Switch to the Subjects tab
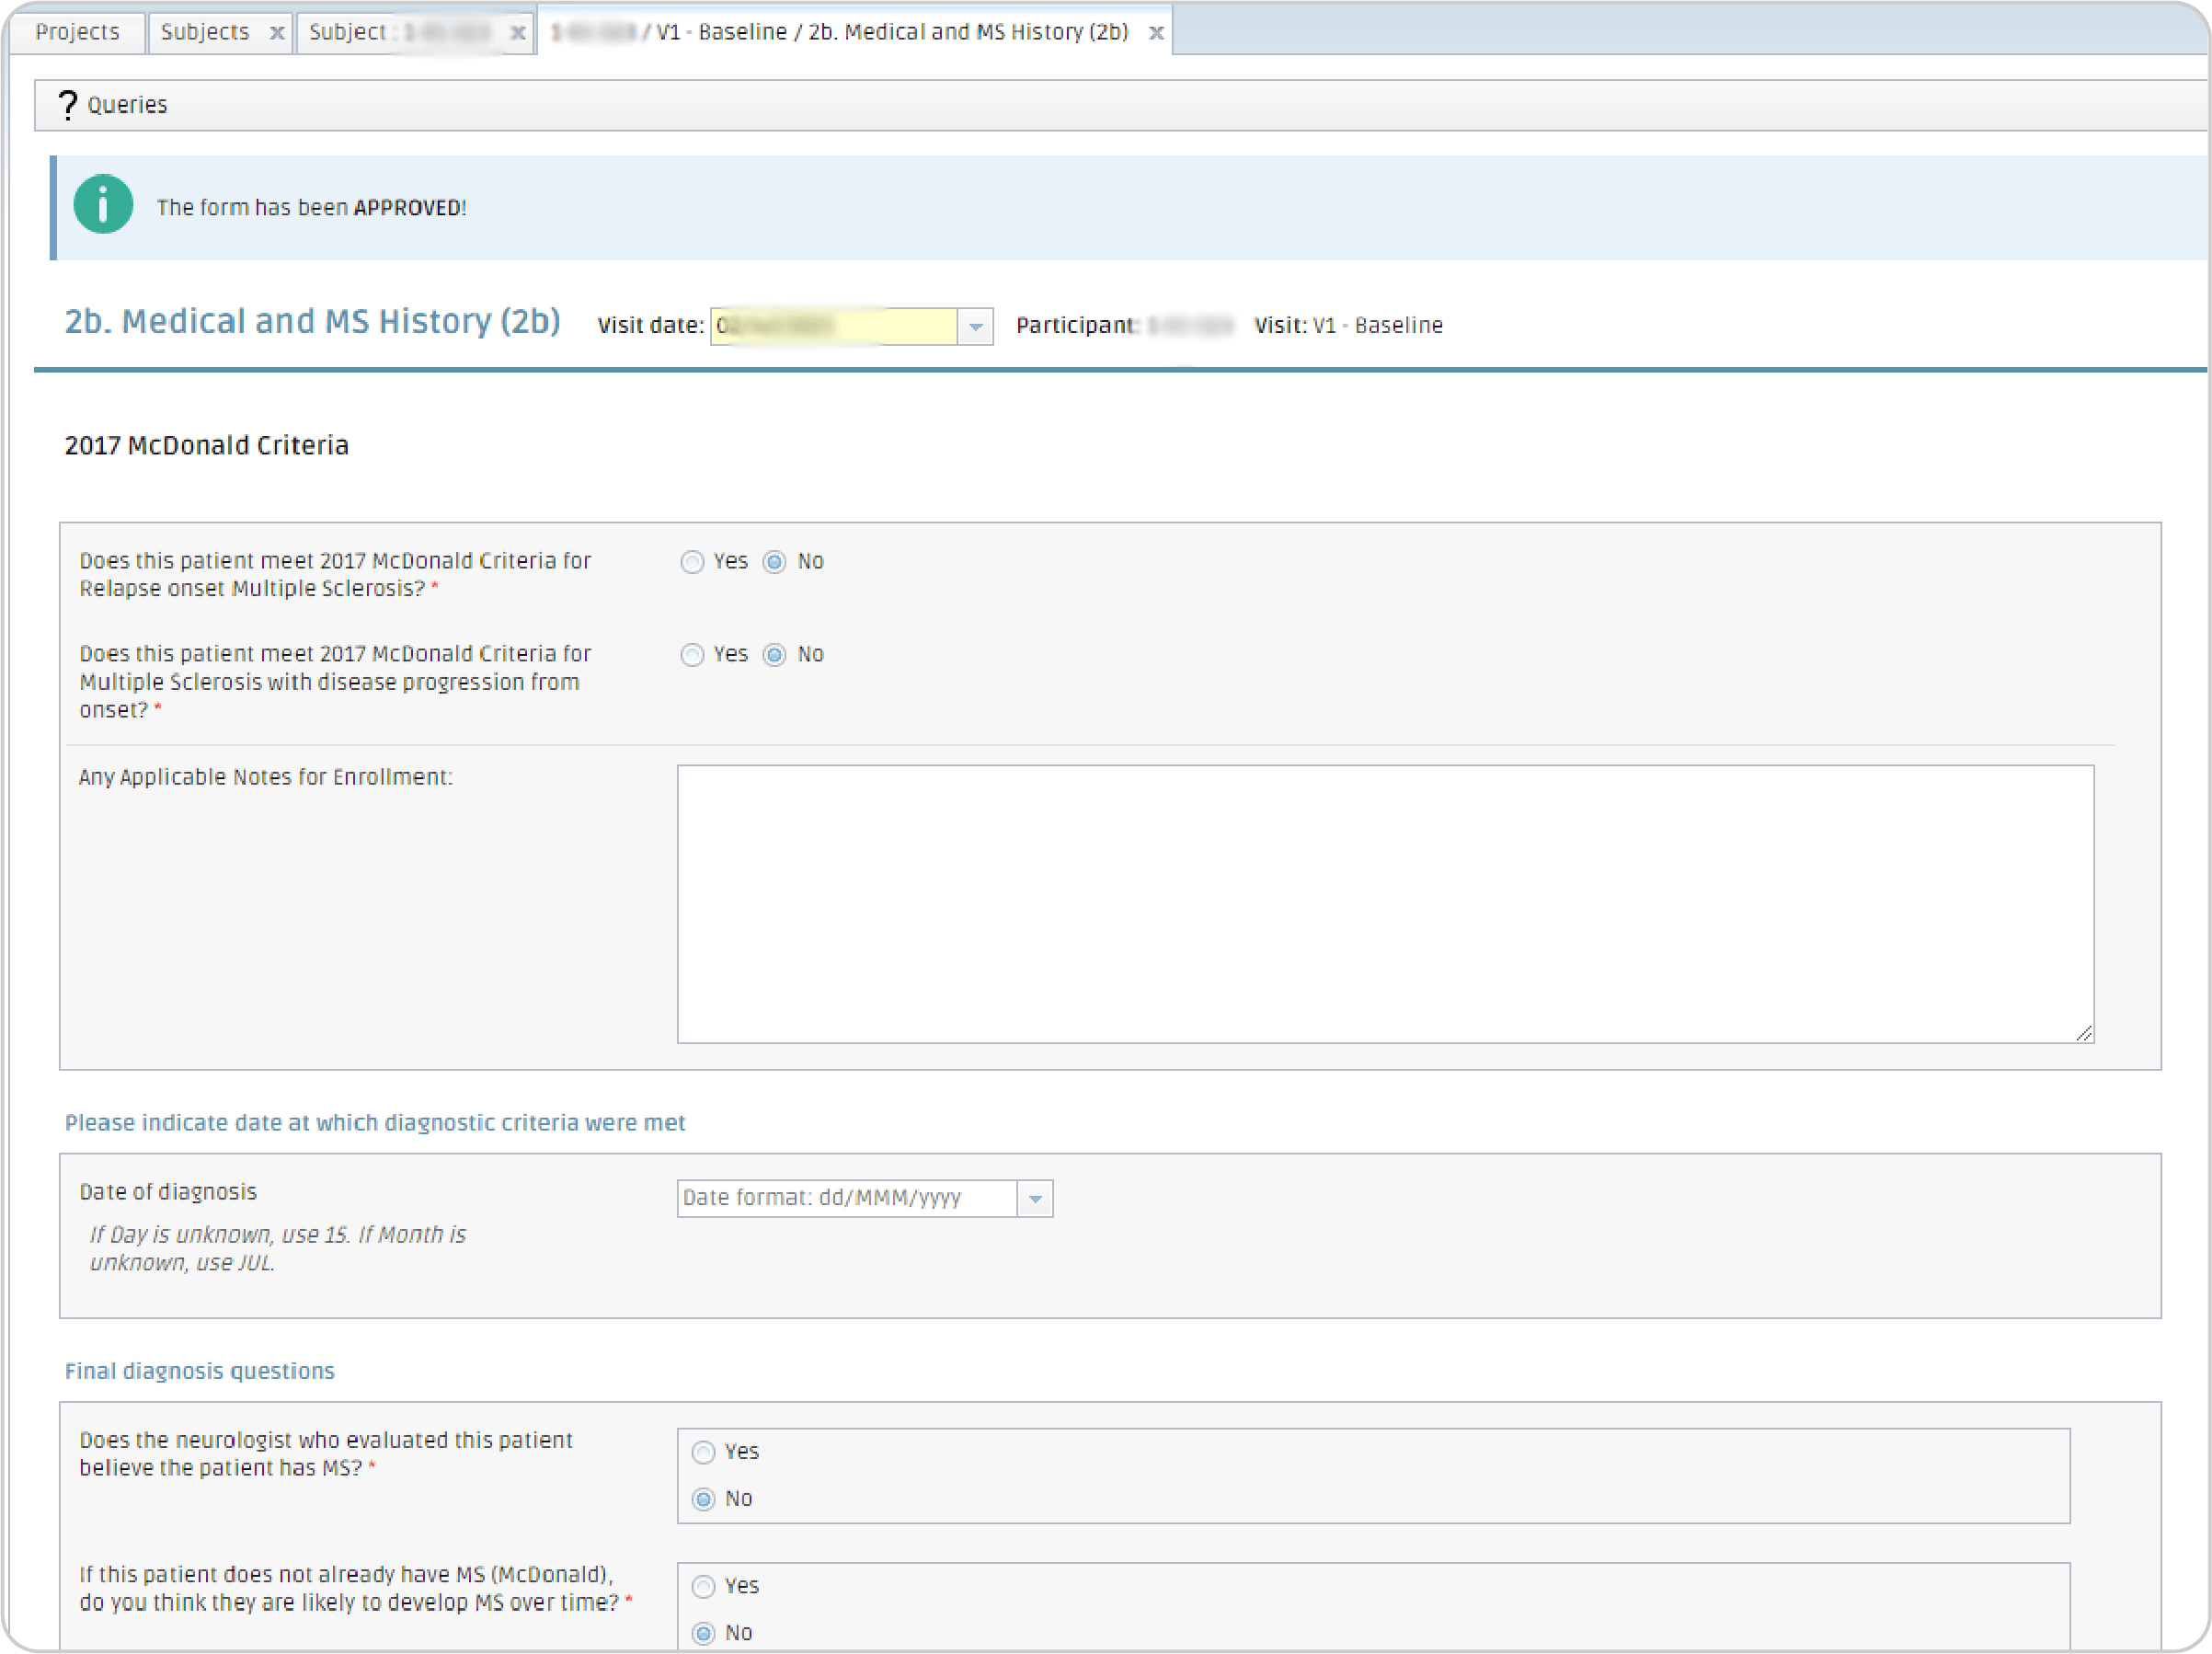Screen dimensions: 2212x1654 (205, 33)
